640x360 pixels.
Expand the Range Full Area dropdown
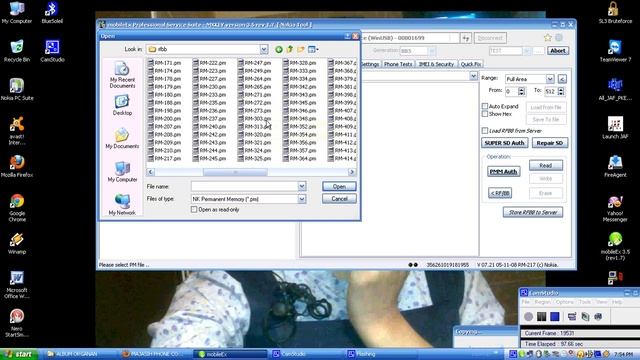pos(550,79)
